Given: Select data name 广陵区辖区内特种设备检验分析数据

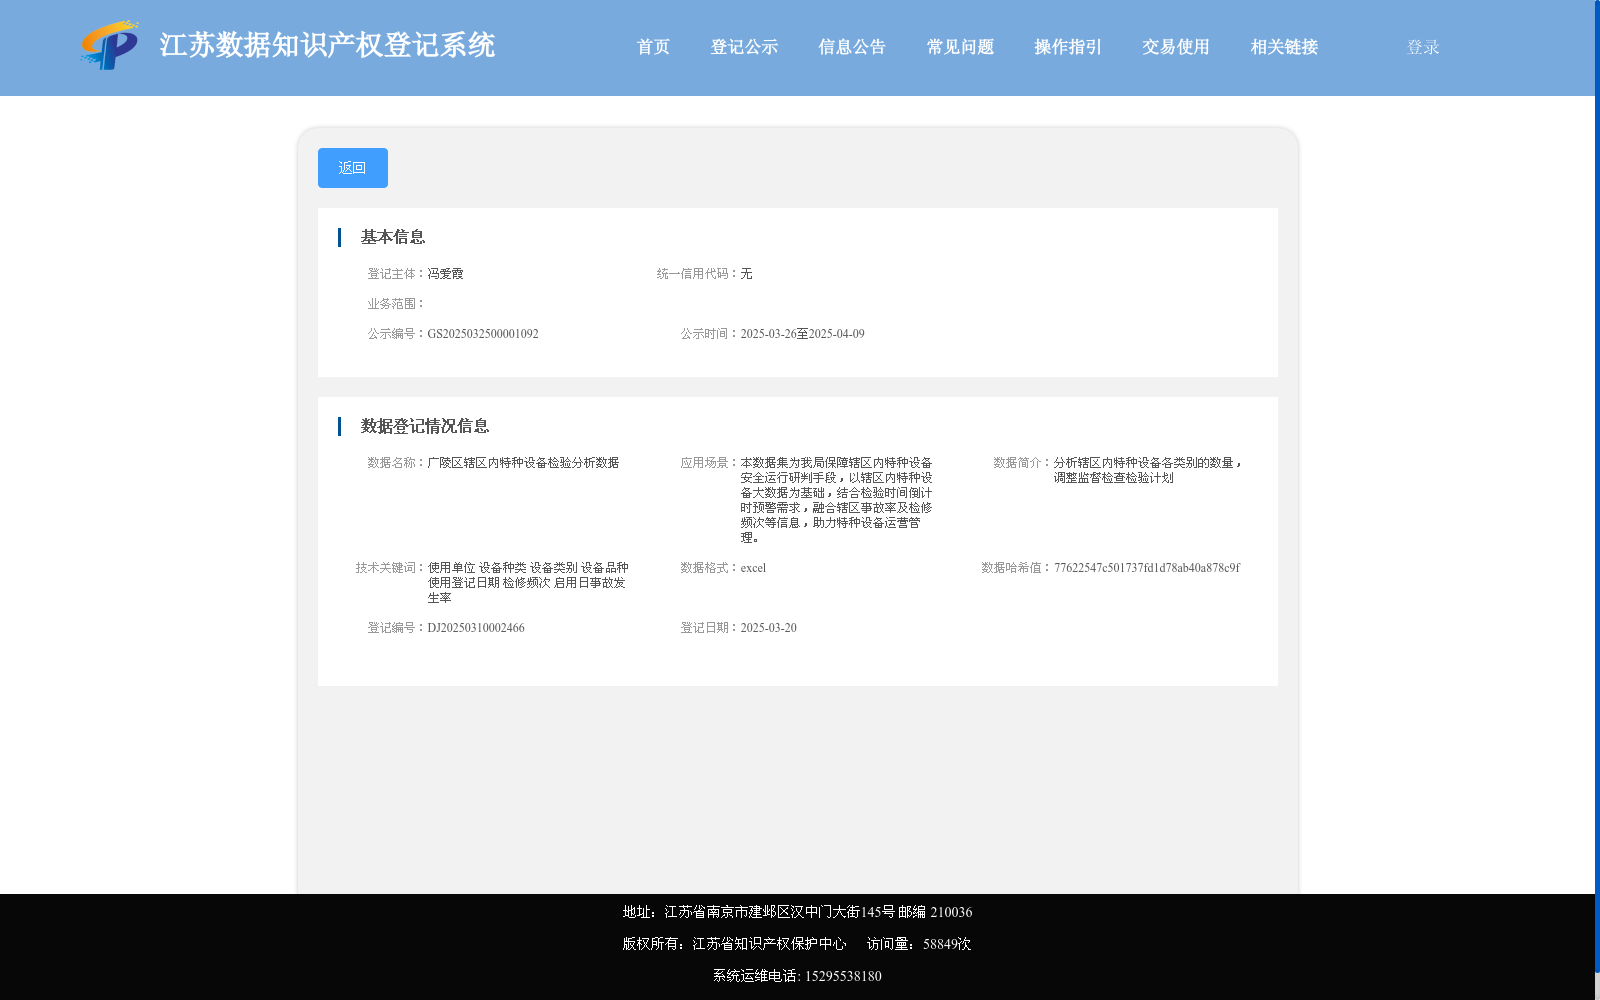Looking at the screenshot, I should (523, 463).
